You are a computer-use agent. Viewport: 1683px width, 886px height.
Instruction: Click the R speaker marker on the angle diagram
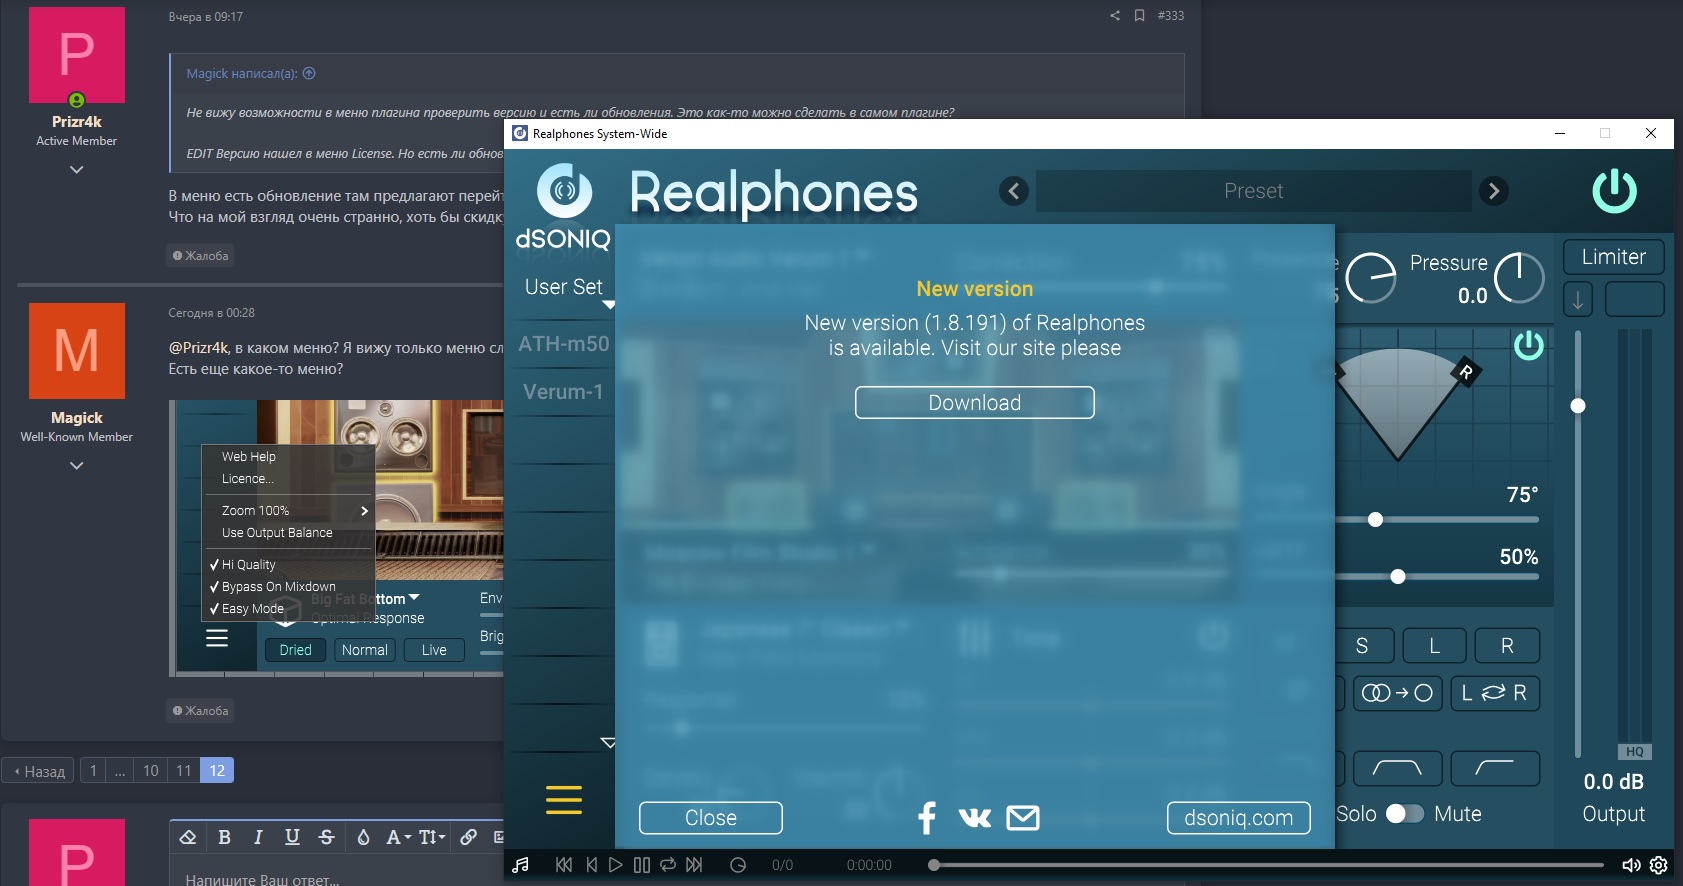tap(1466, 372)
